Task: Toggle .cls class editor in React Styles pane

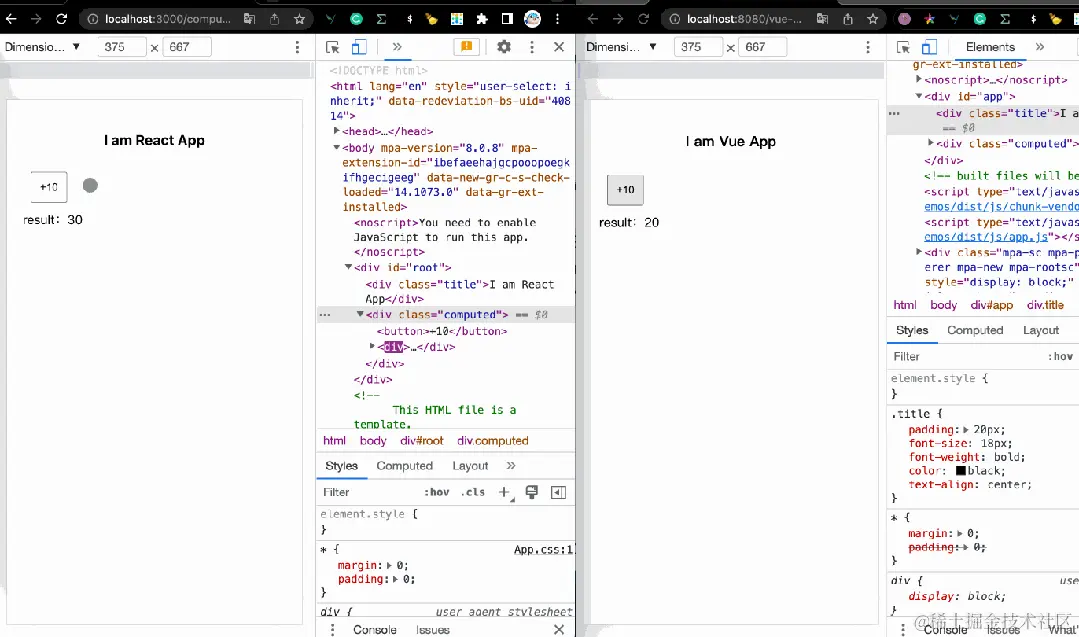Action: 473,492
